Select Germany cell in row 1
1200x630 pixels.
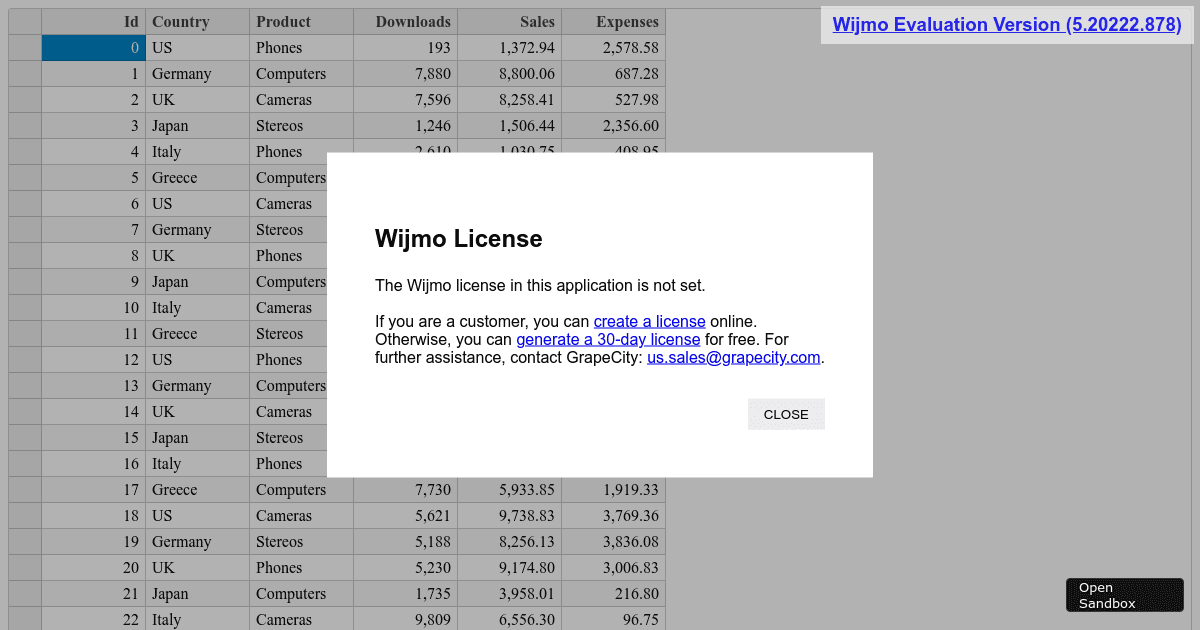[x=198, y=74]
